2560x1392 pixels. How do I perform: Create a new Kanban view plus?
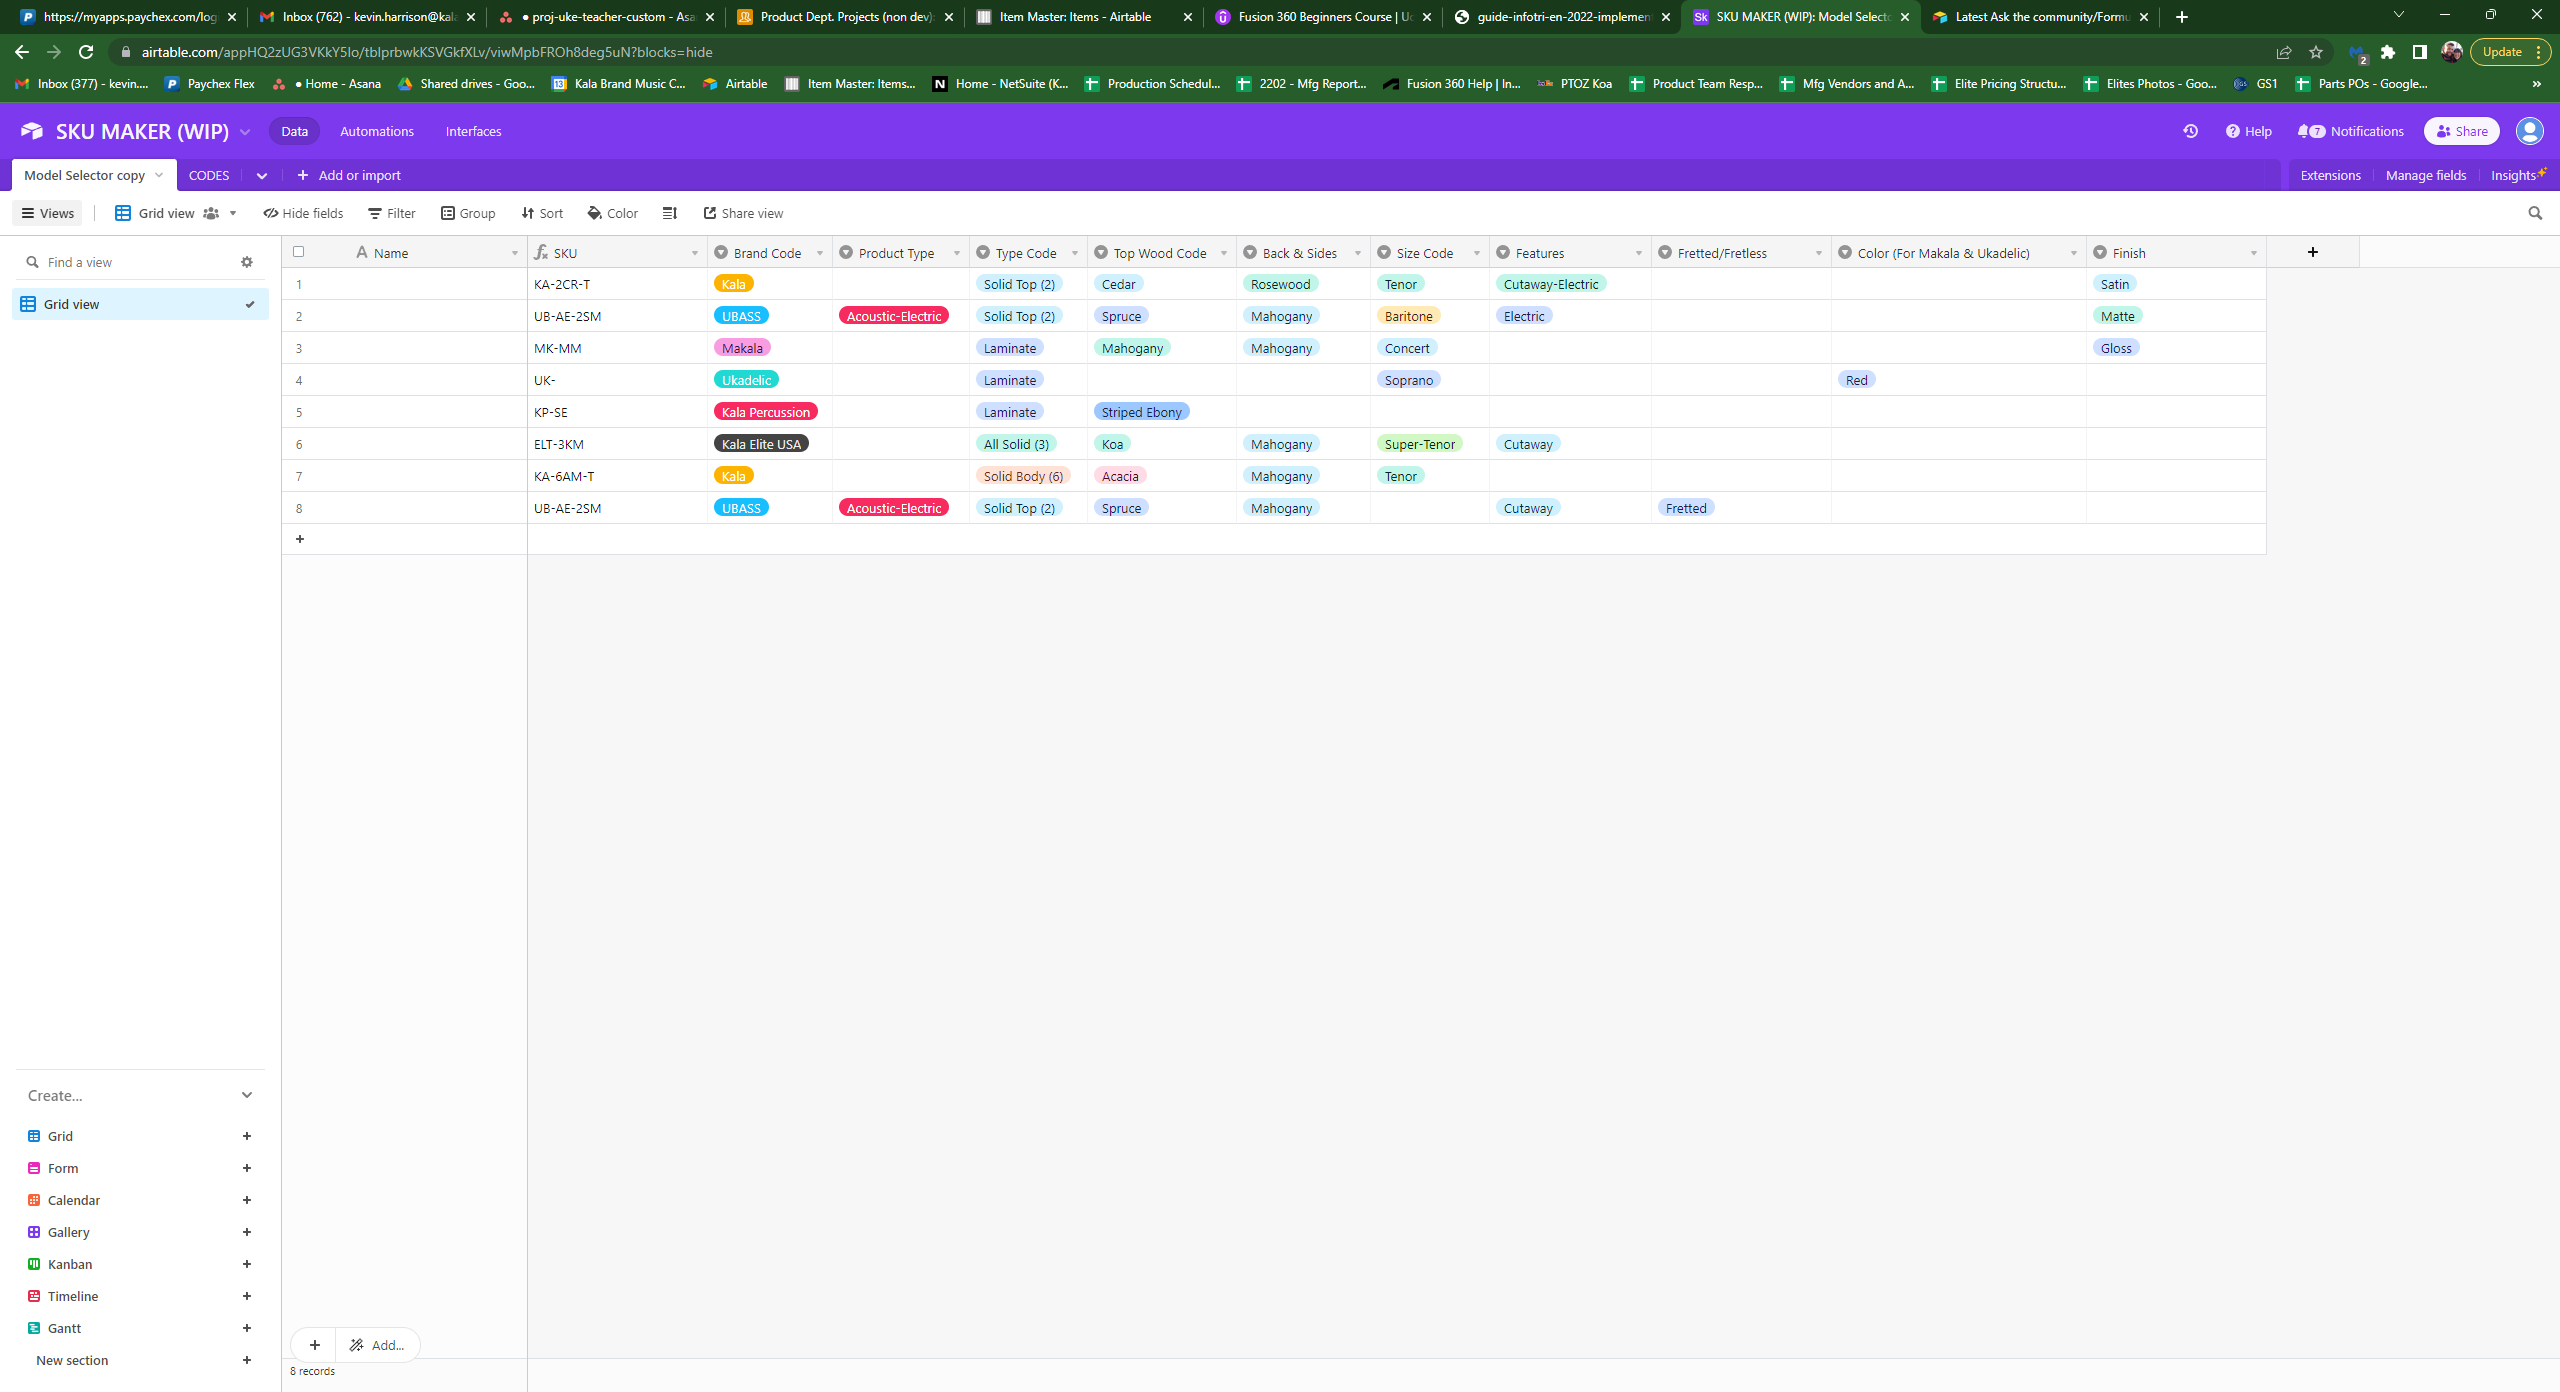click(247, 1264)
